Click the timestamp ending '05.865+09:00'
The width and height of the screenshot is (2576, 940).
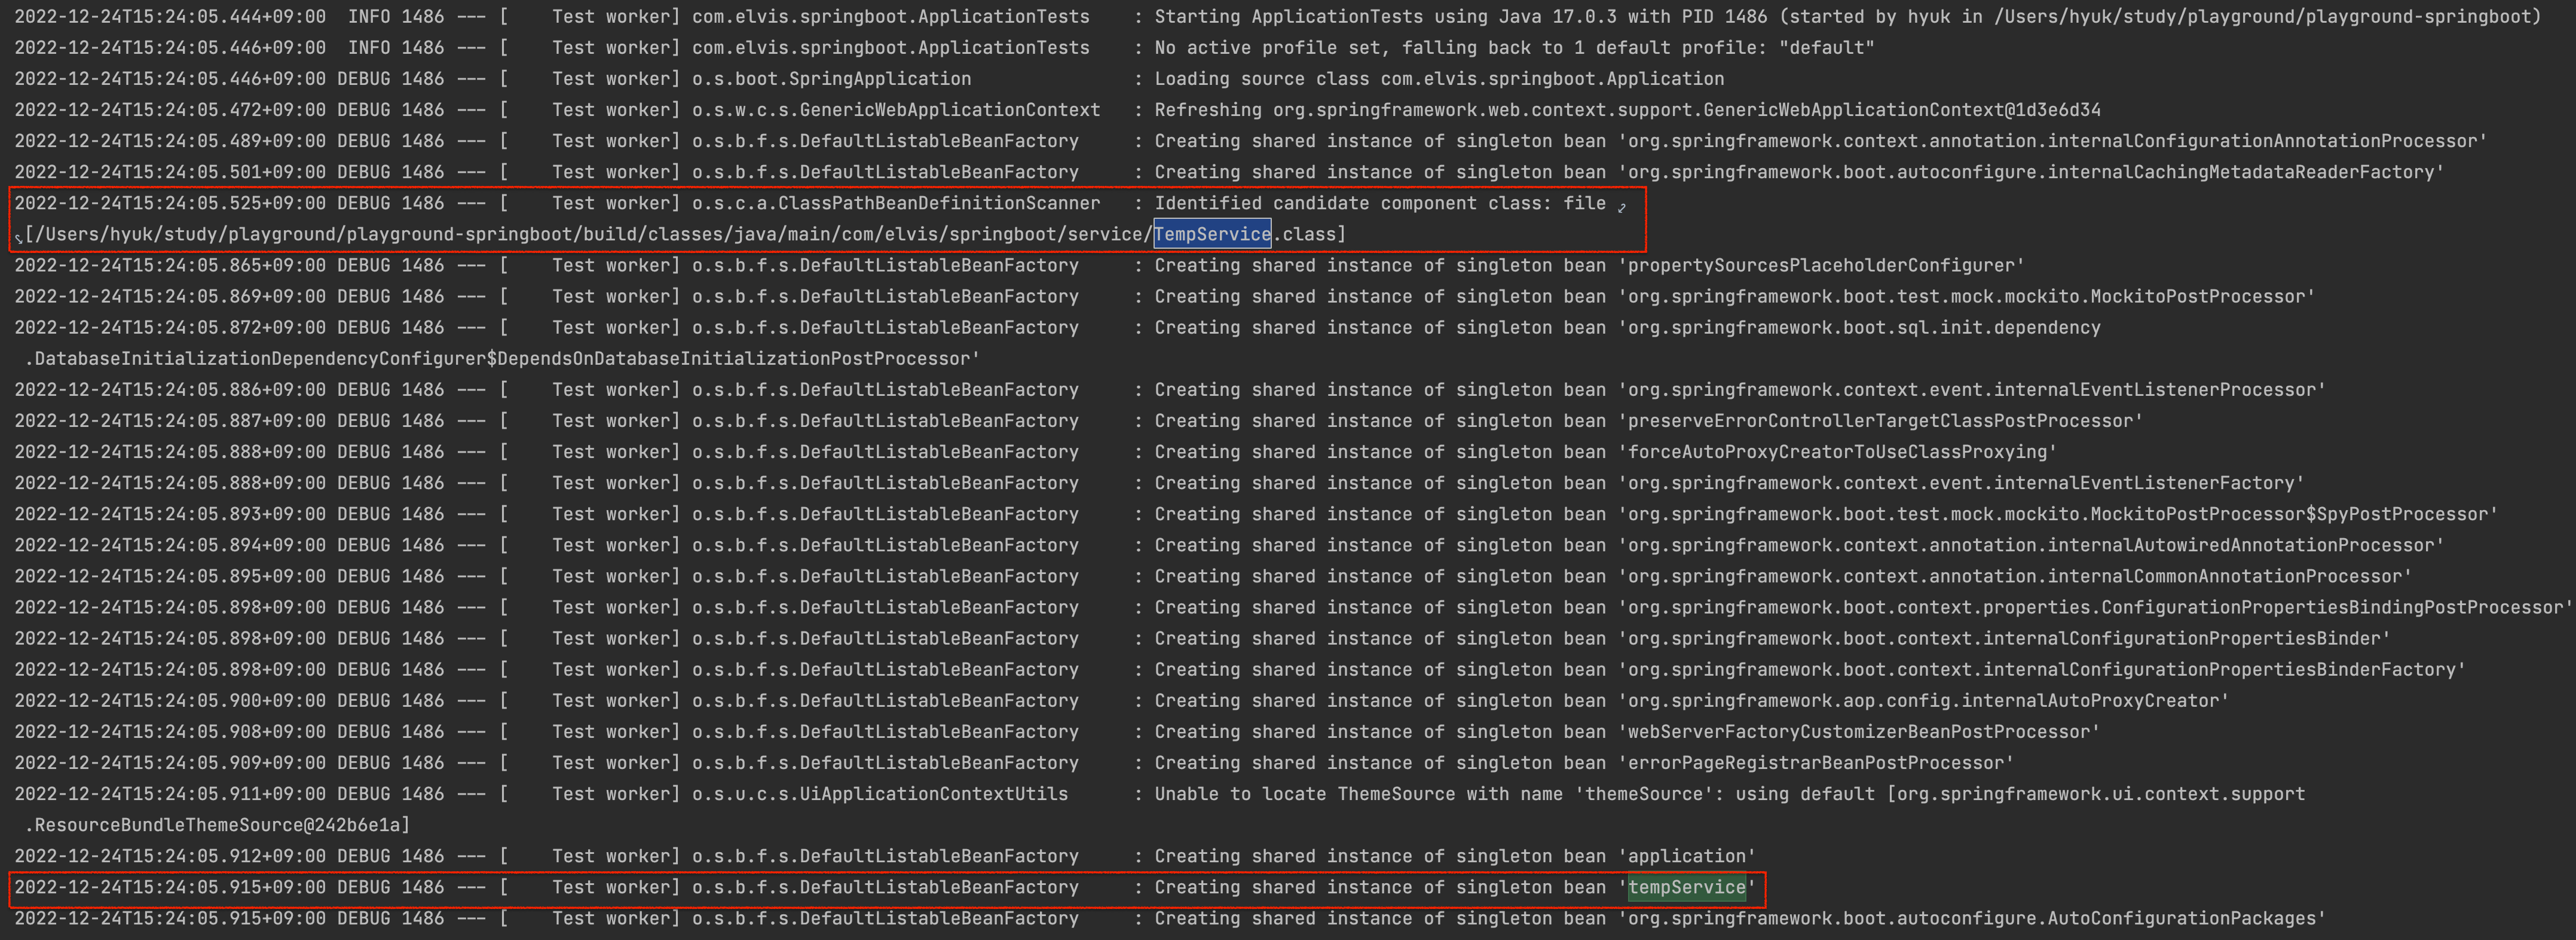point(170,265)
